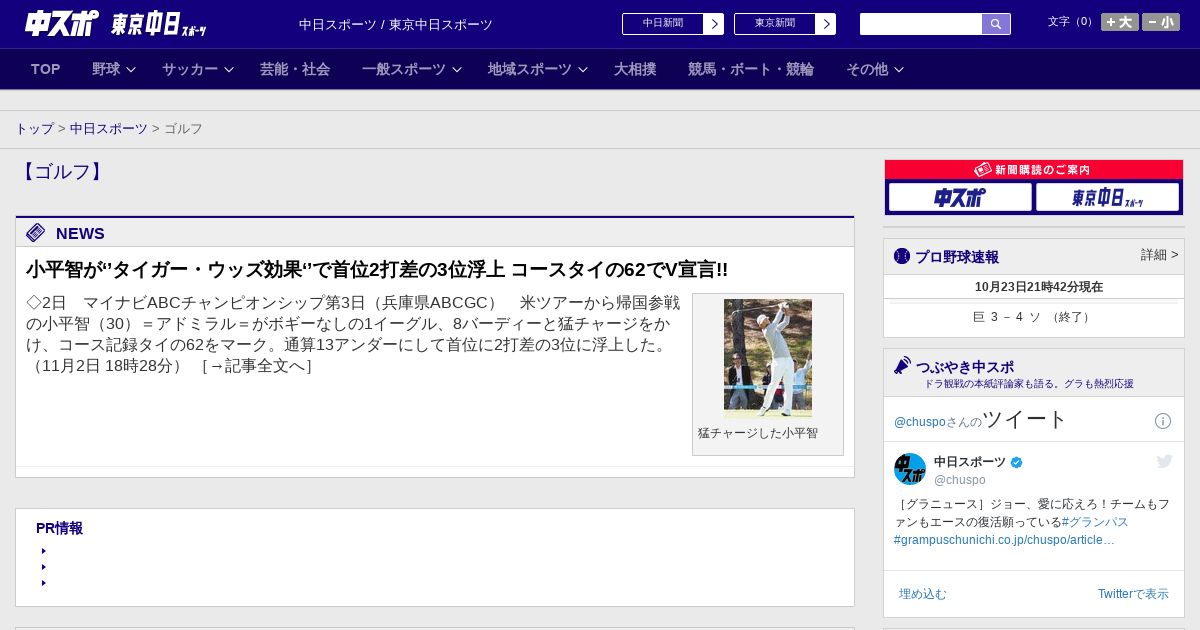This screenshot has height=630, width=1200.
Task: Click the Twitter bird icon in the tweet
Action: (1164, 461)
